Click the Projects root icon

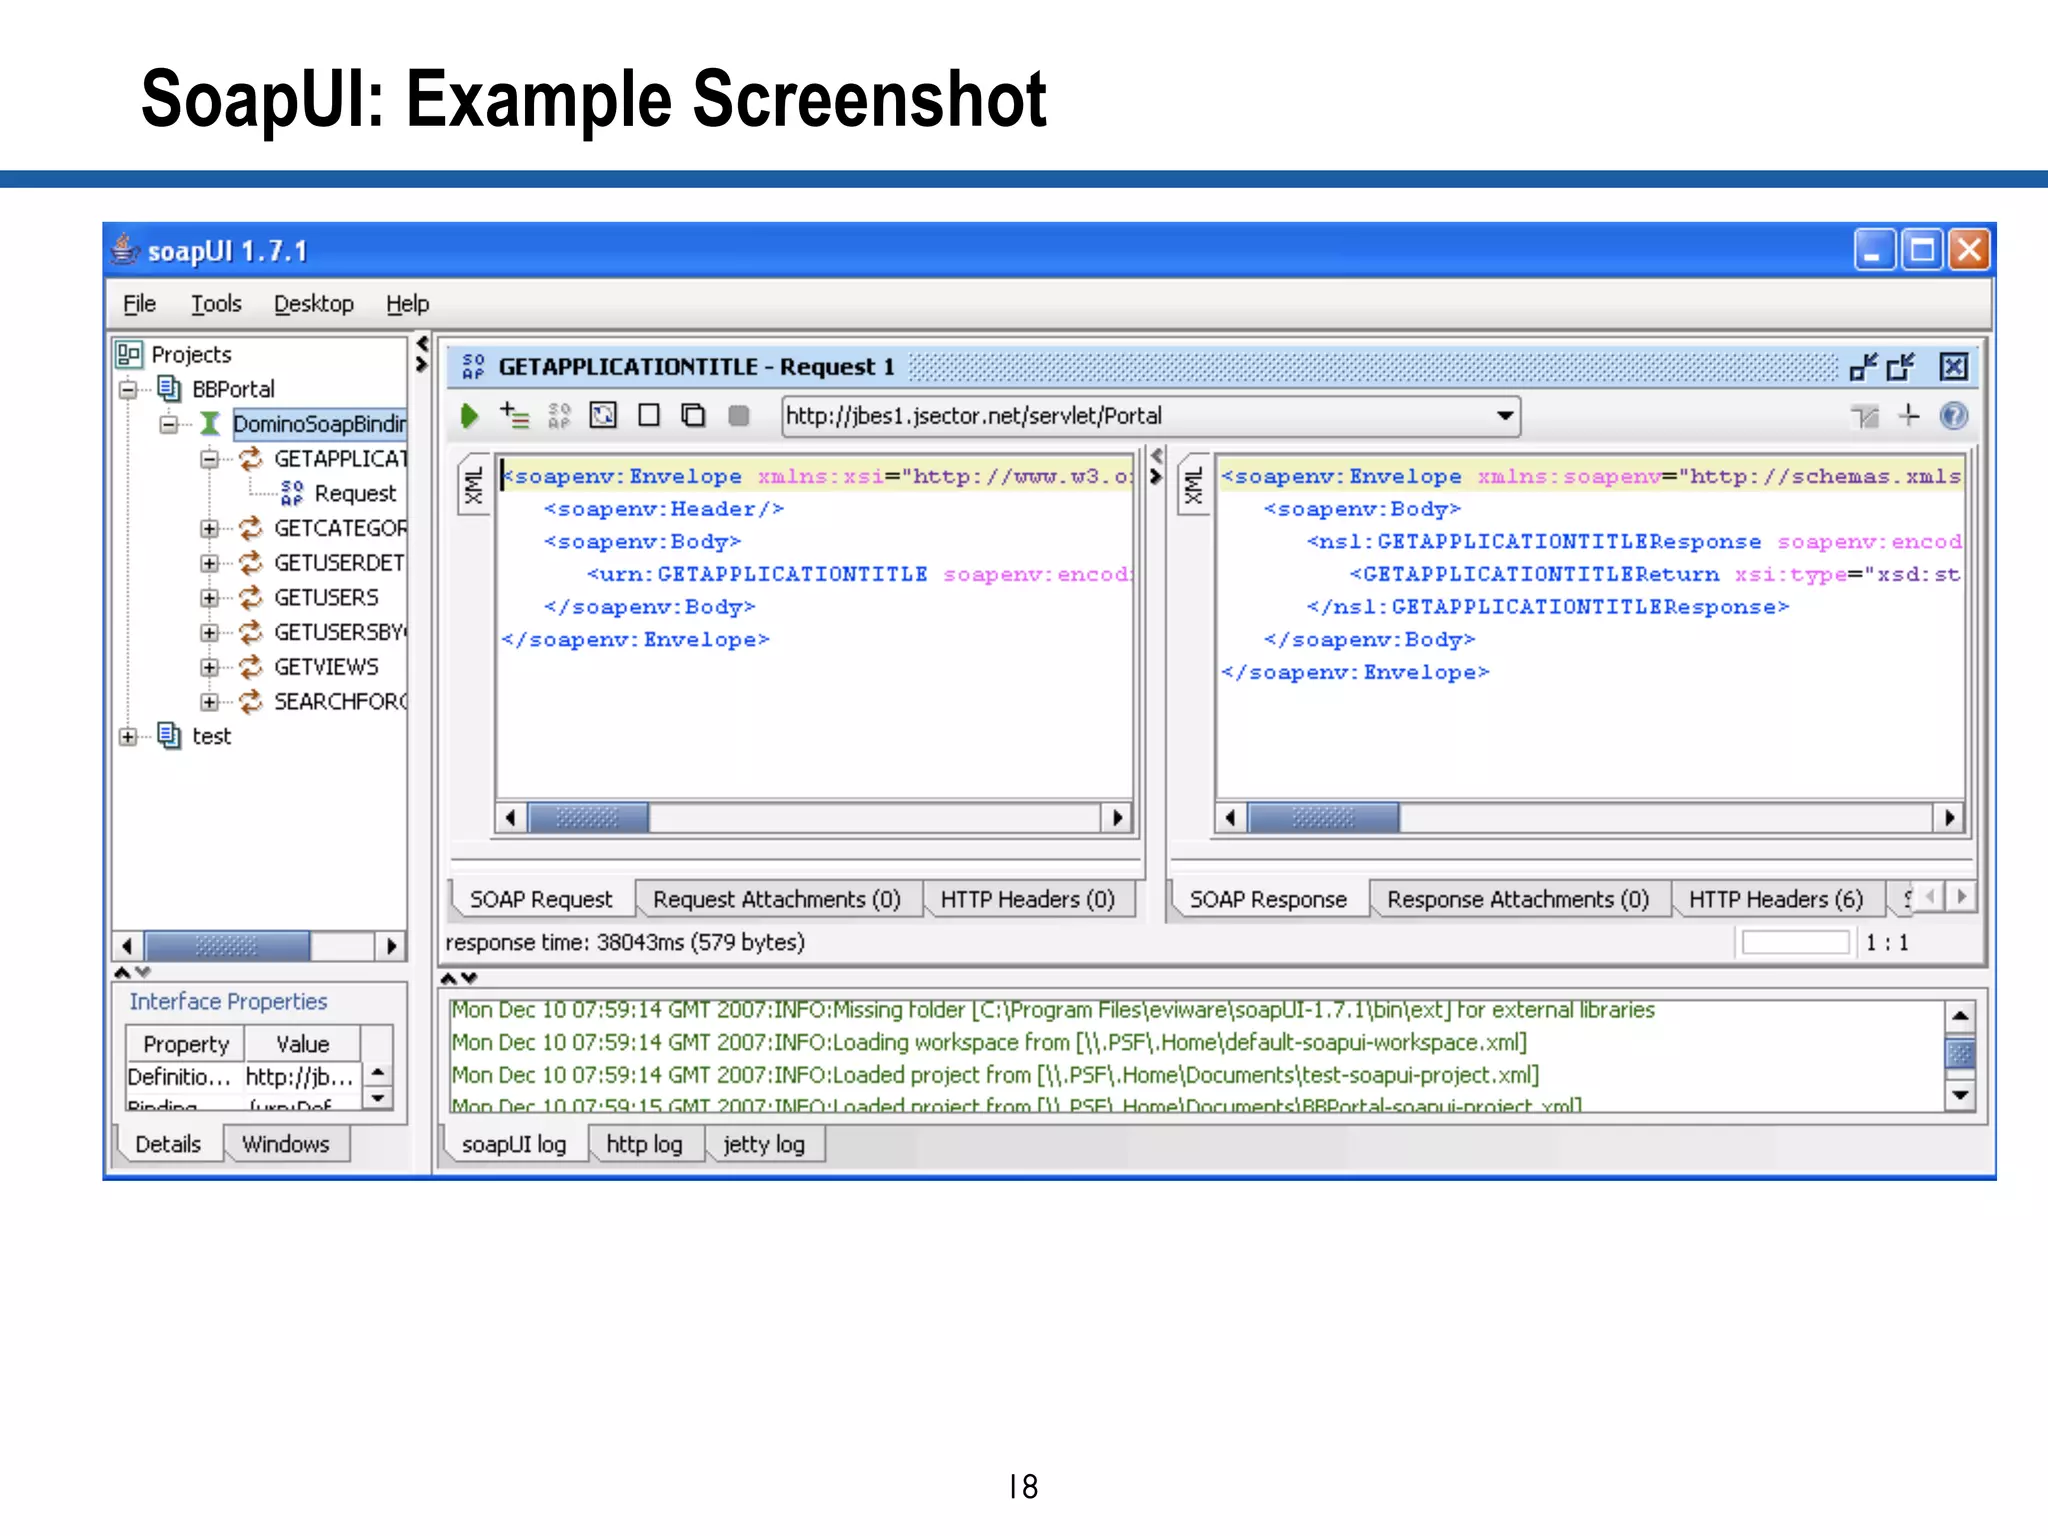click(128, 354)
